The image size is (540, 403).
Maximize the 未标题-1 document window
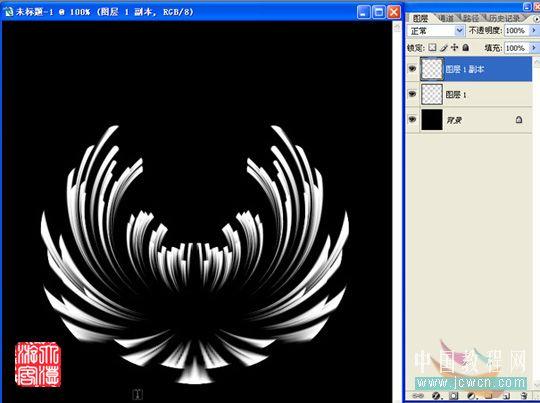(x=378, y=12)
